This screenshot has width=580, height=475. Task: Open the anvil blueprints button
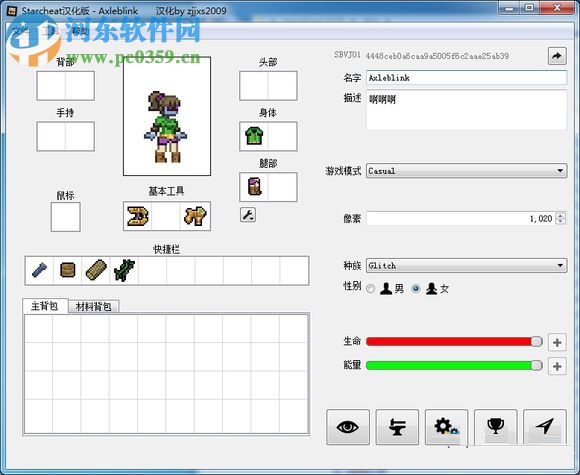pyautogui.click(x=397, y=427)
